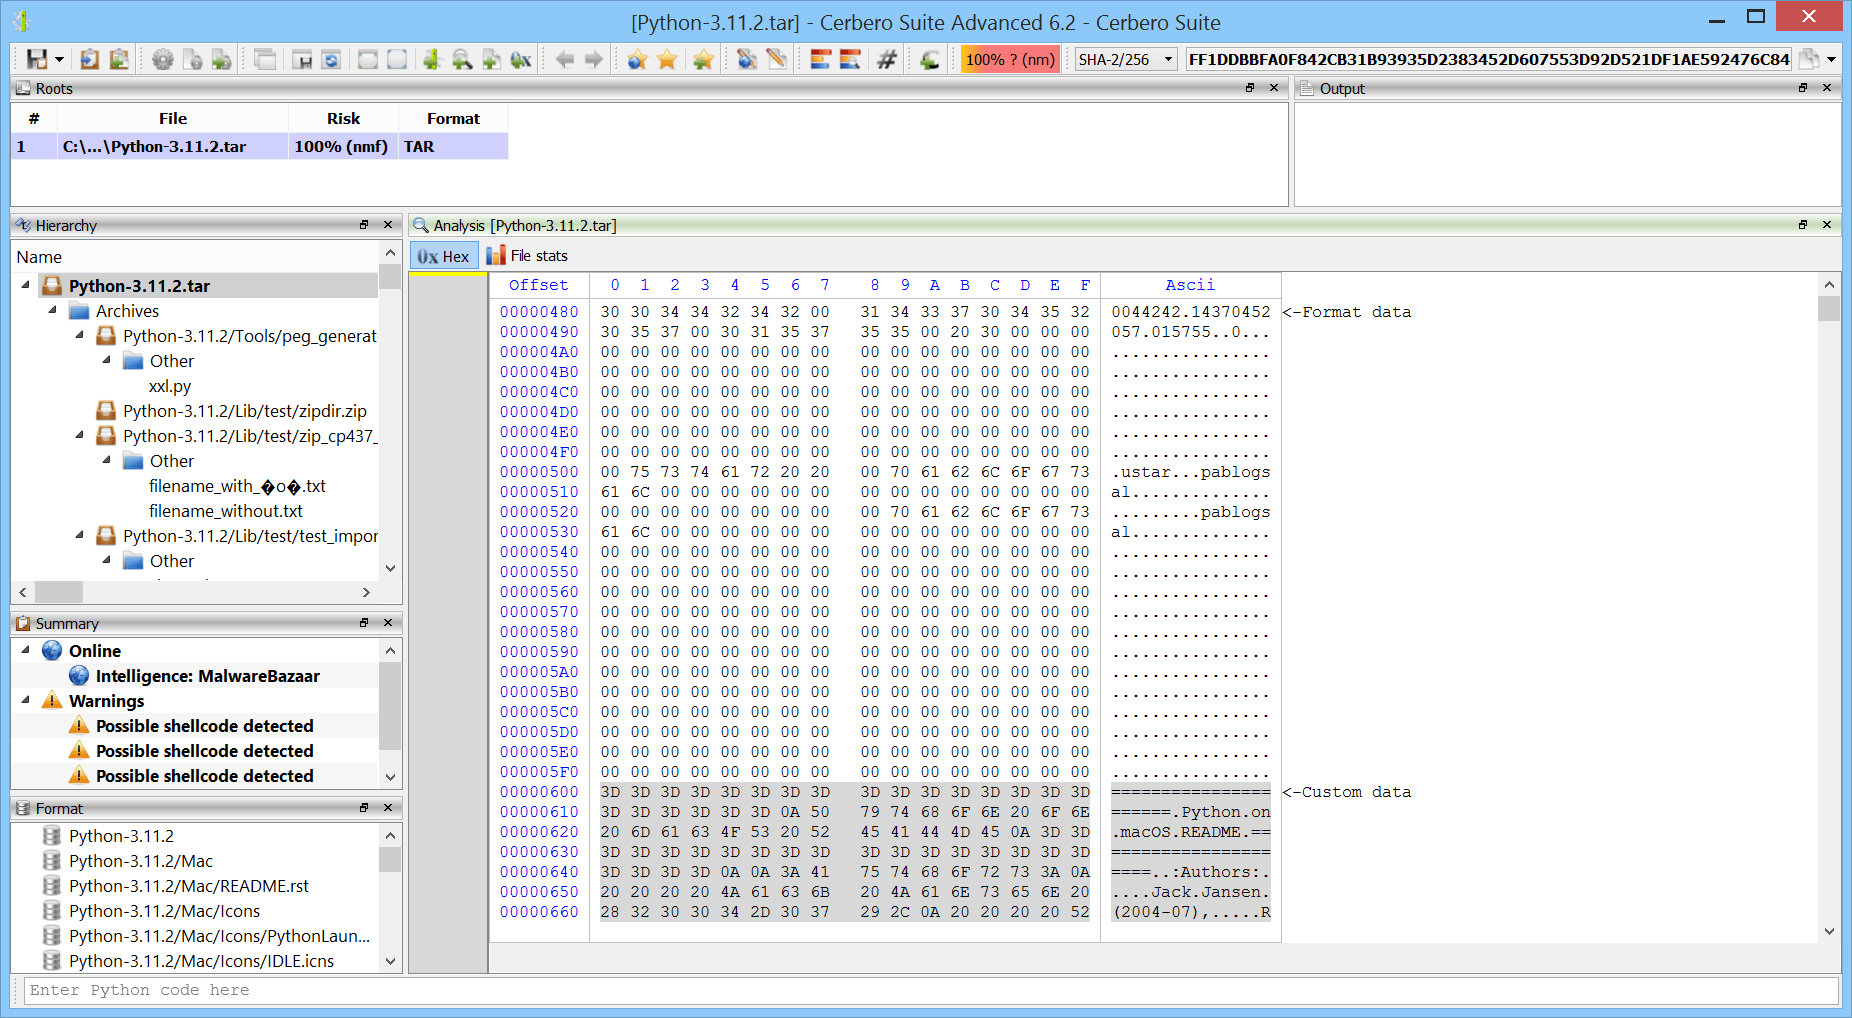The image size is (1852, 1018).
Task: Collapse the Python-3.11.2.tar root node
Action: point(26,286)
